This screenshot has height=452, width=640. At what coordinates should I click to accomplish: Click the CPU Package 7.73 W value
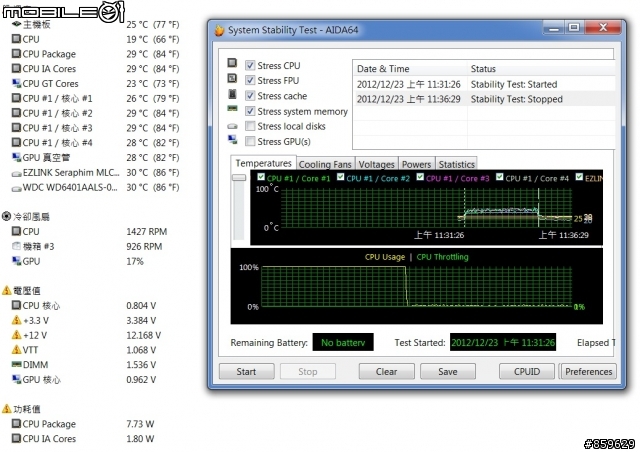[140, 424]
